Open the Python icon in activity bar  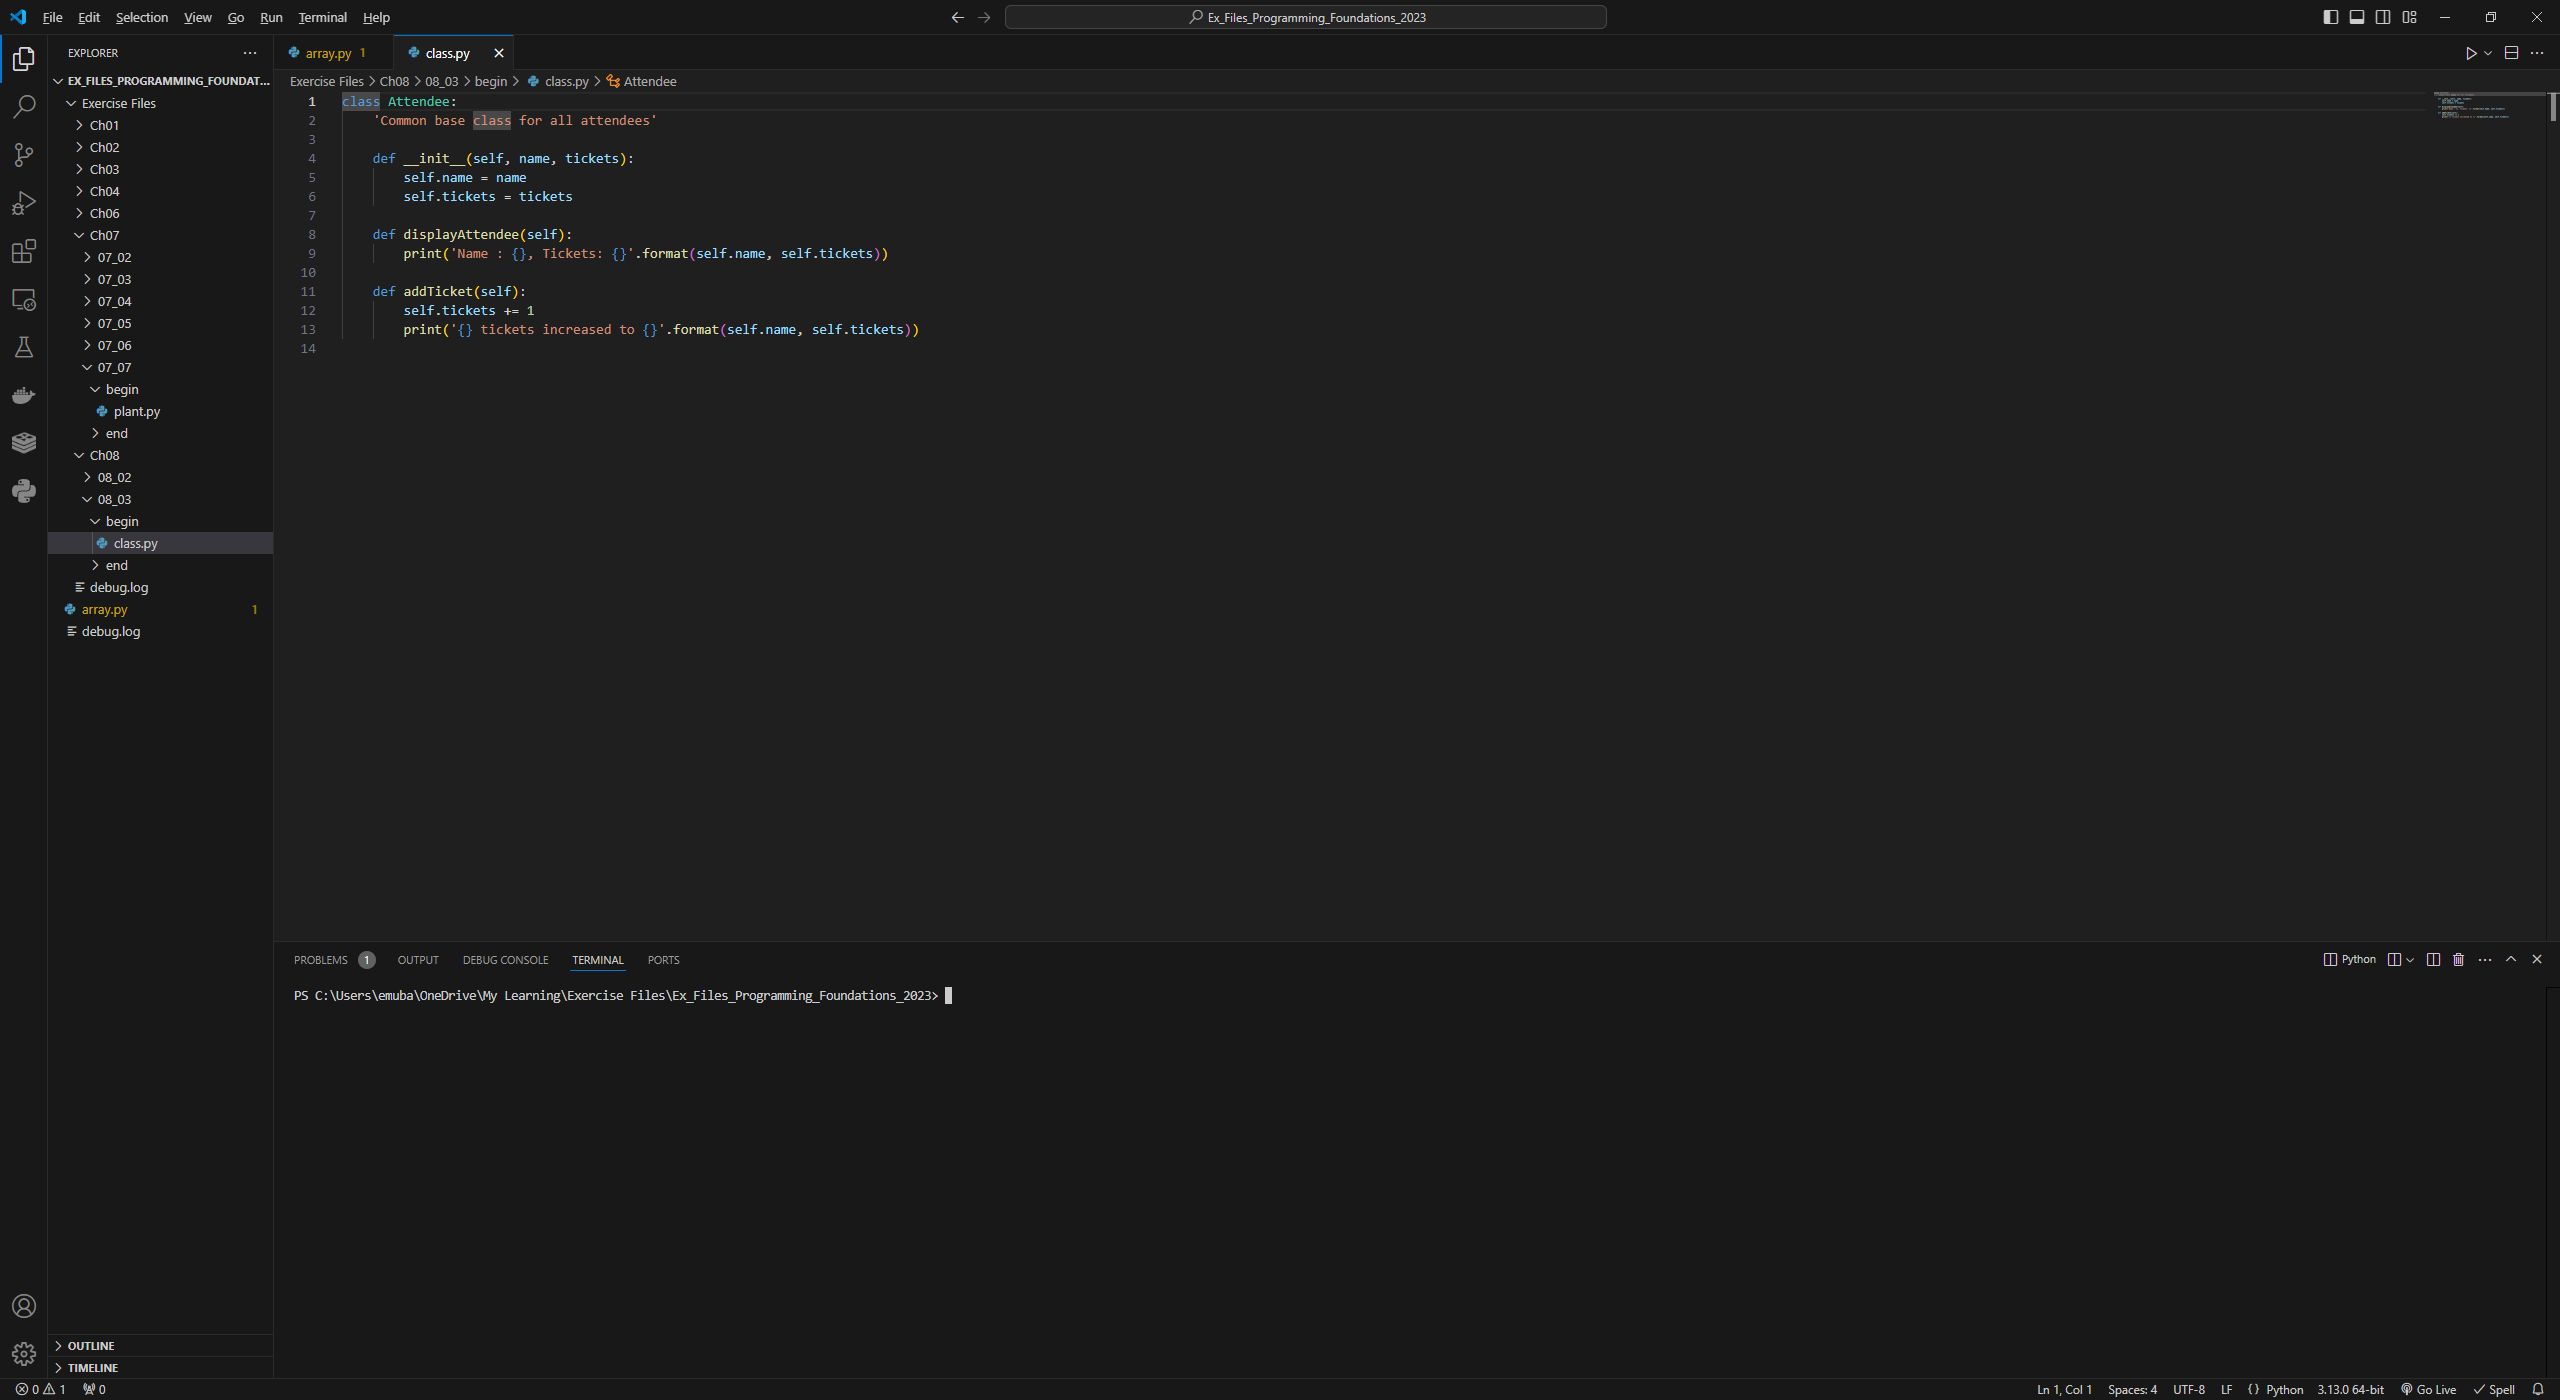coord(24,491)
